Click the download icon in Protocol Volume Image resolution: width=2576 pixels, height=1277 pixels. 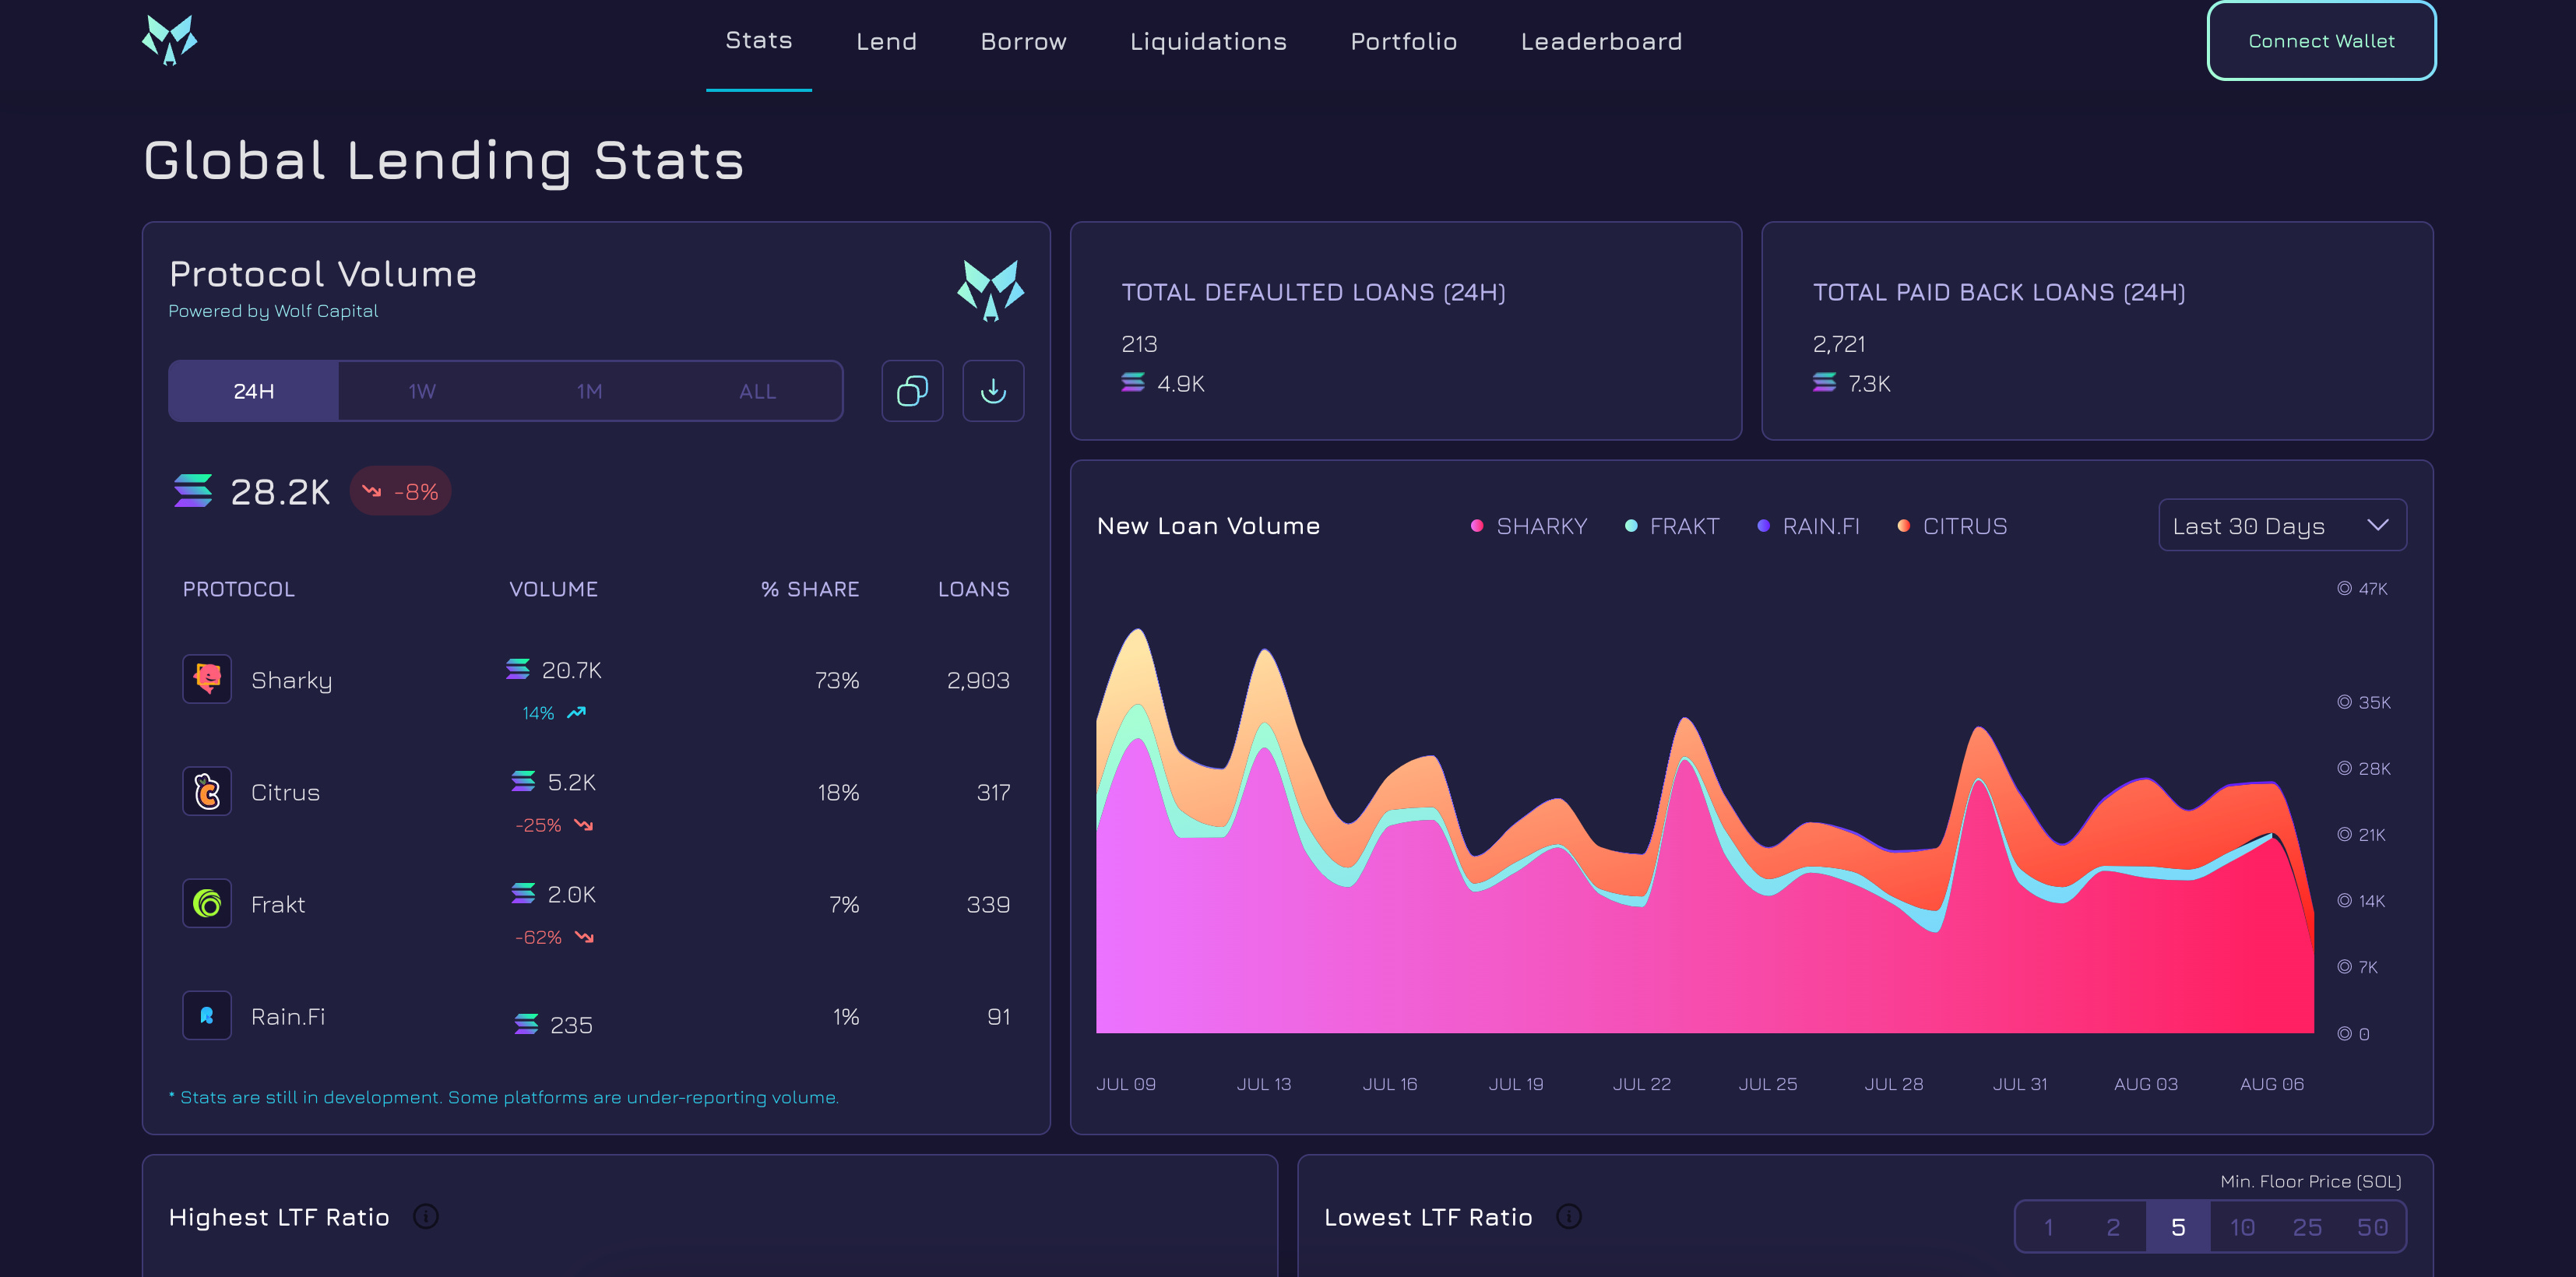coord(992,391)
